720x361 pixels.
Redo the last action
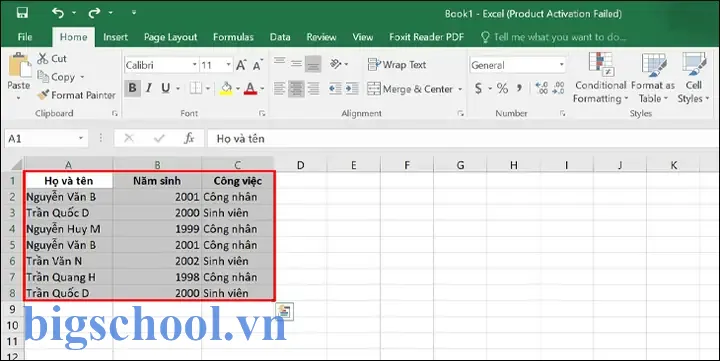coord(94,13)
